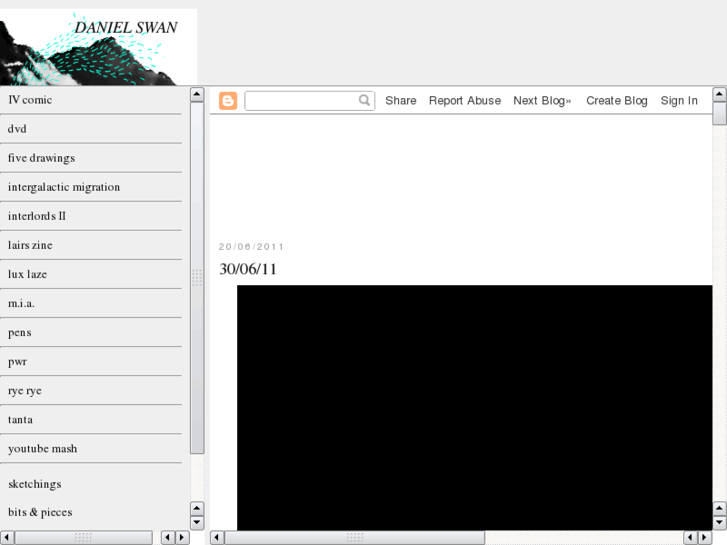Click the bits & pieces link
Screen dimensions: 727x545
[40, 513]
